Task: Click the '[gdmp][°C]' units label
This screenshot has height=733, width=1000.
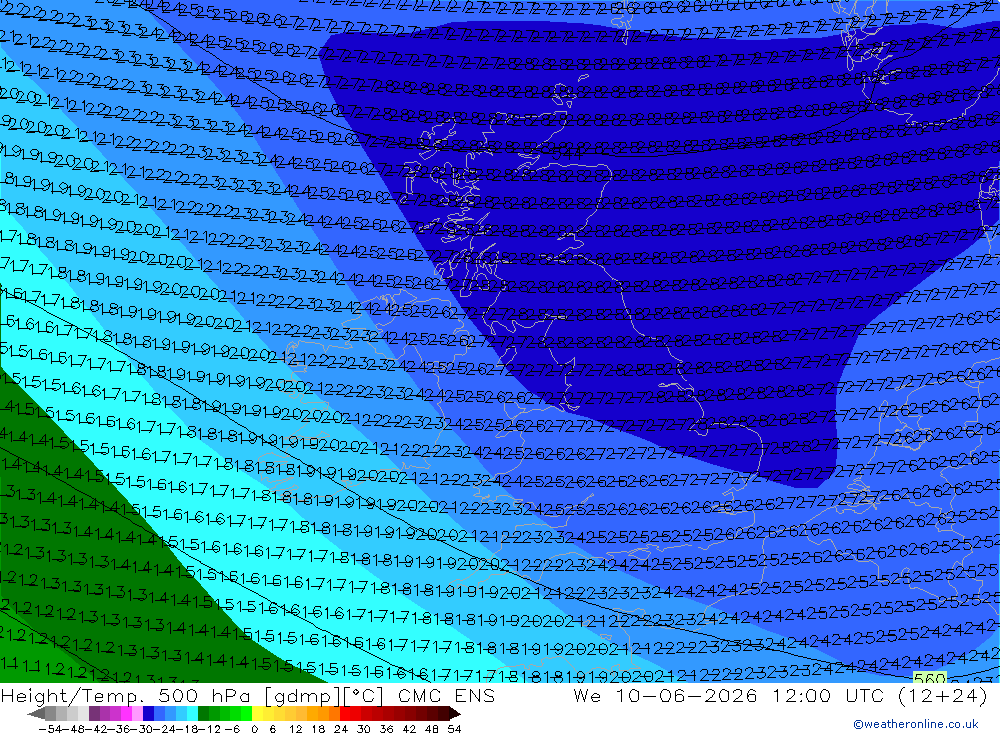Action: (325, 695)
